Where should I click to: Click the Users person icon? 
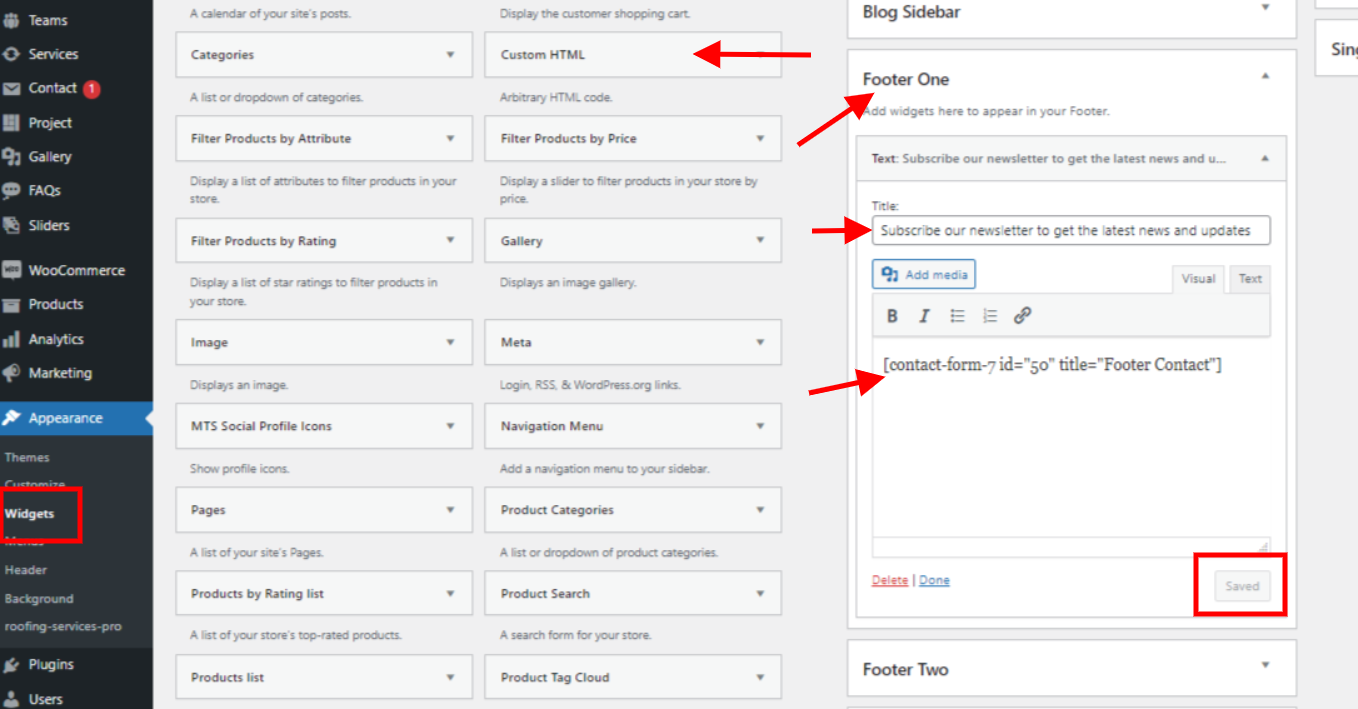click(12, 699)
